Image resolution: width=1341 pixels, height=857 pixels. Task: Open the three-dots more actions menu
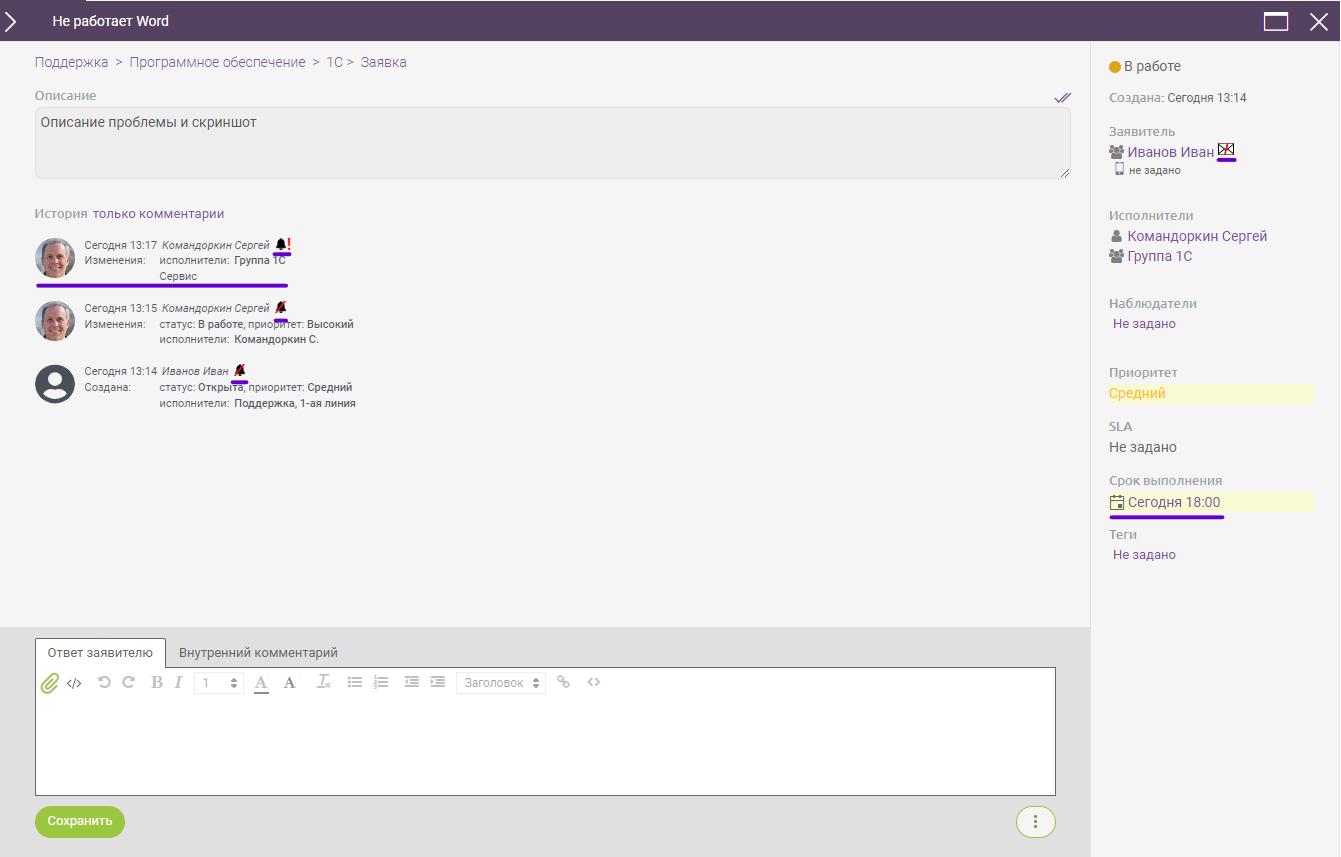coord(1035,822)
